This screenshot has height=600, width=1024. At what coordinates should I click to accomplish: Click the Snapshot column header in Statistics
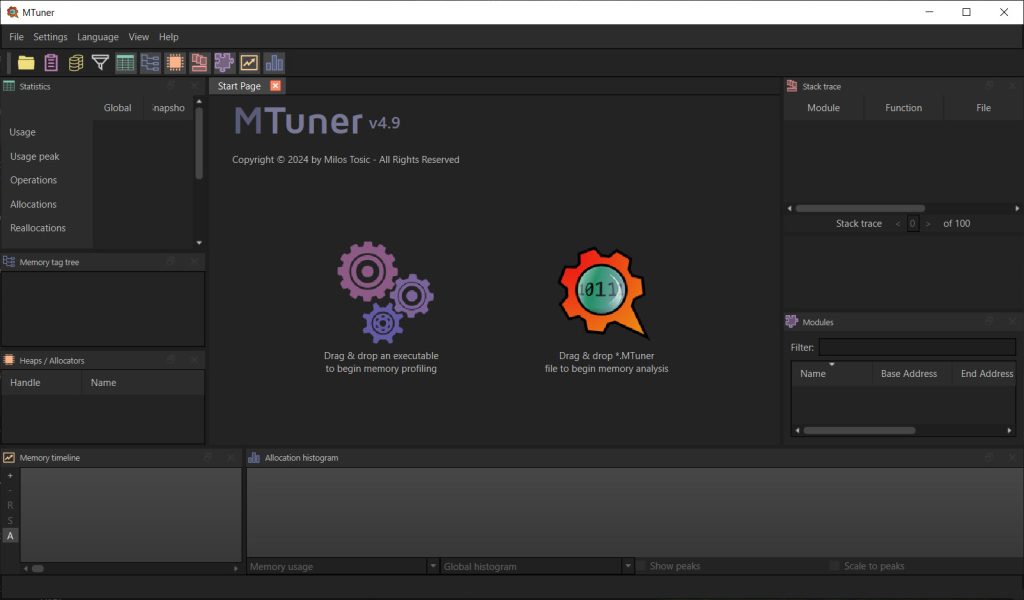click(168, 108)
